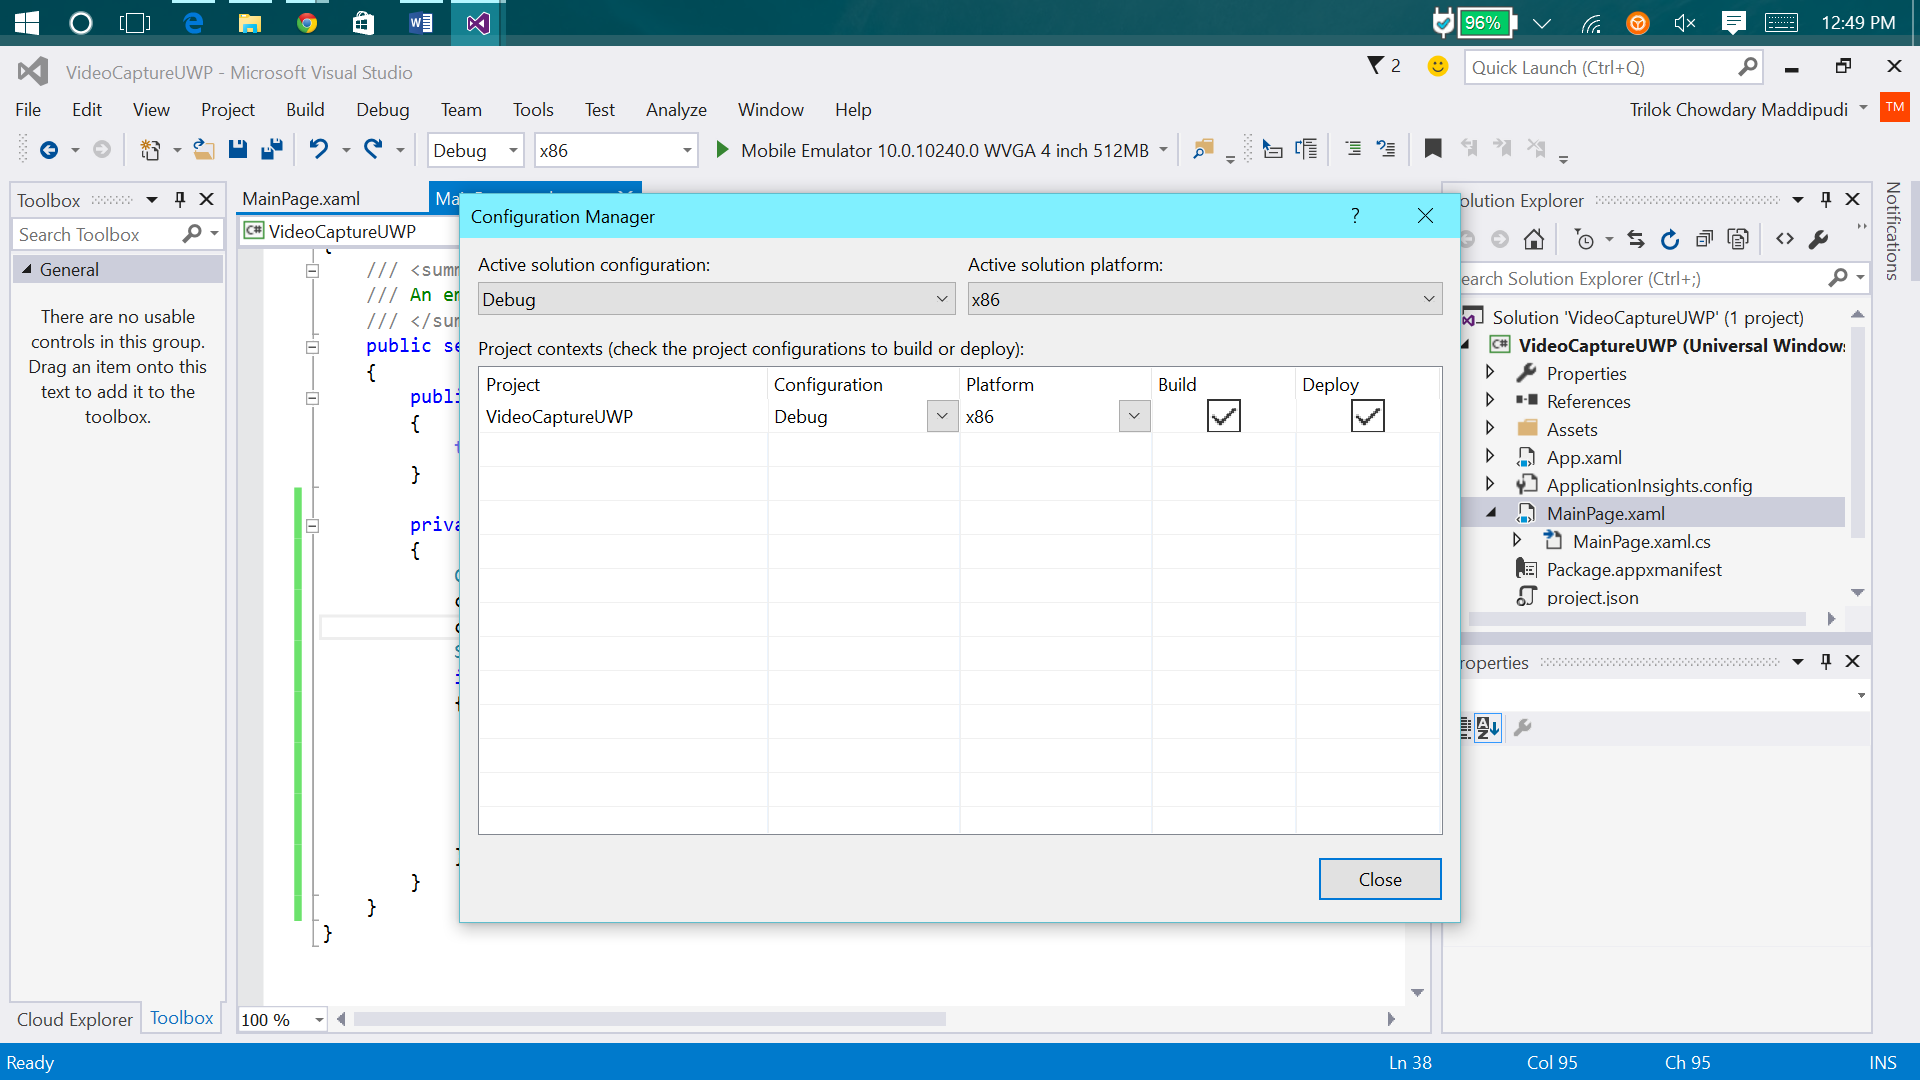The height and width of the screenshot is (1080, 1920).
Task: Click the Home icon in Solution Explorer
Action: point(1534,239)
